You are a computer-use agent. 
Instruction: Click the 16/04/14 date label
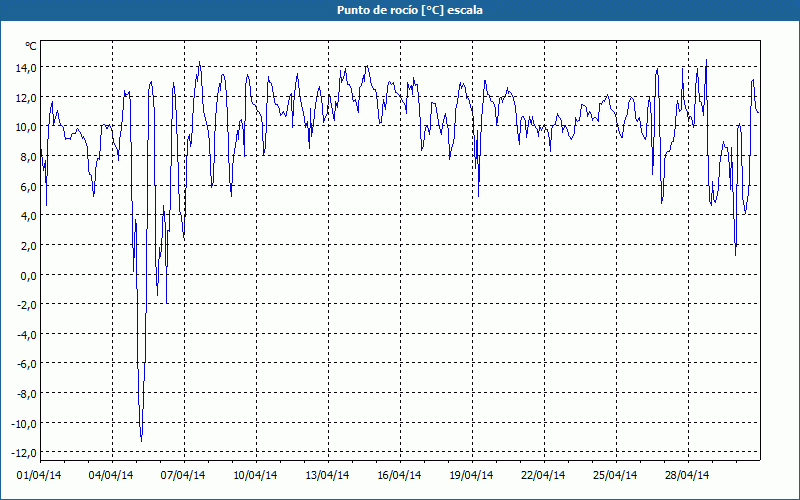[x=399, y=475]
